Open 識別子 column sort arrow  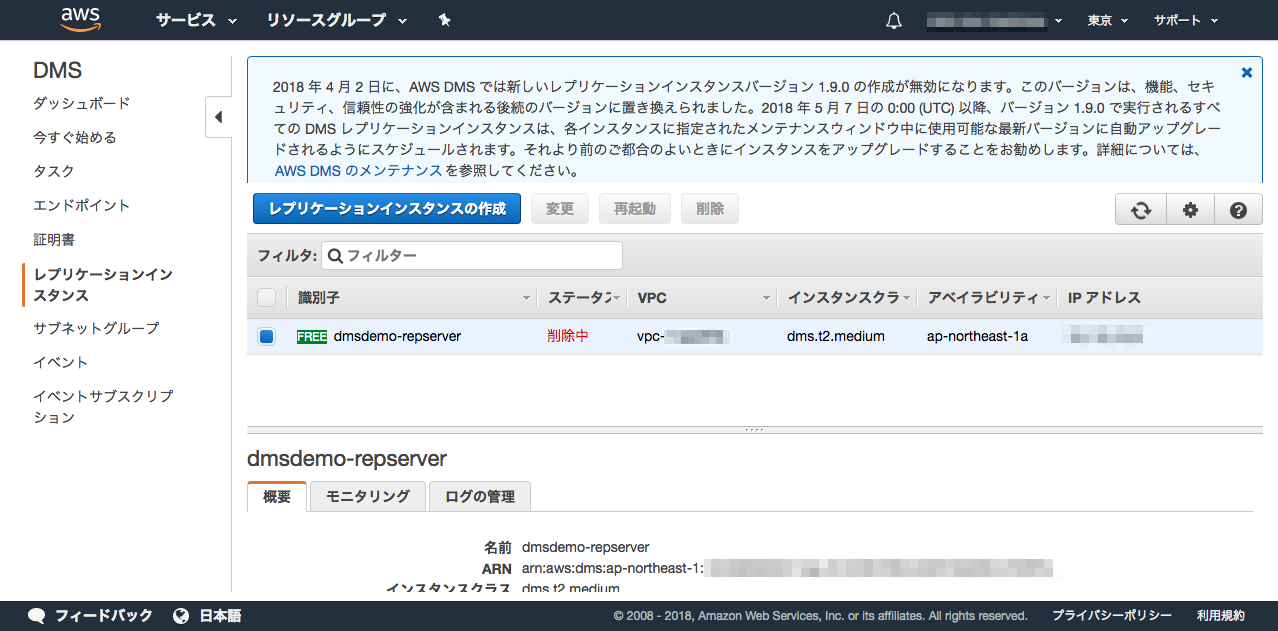[527, 298]
